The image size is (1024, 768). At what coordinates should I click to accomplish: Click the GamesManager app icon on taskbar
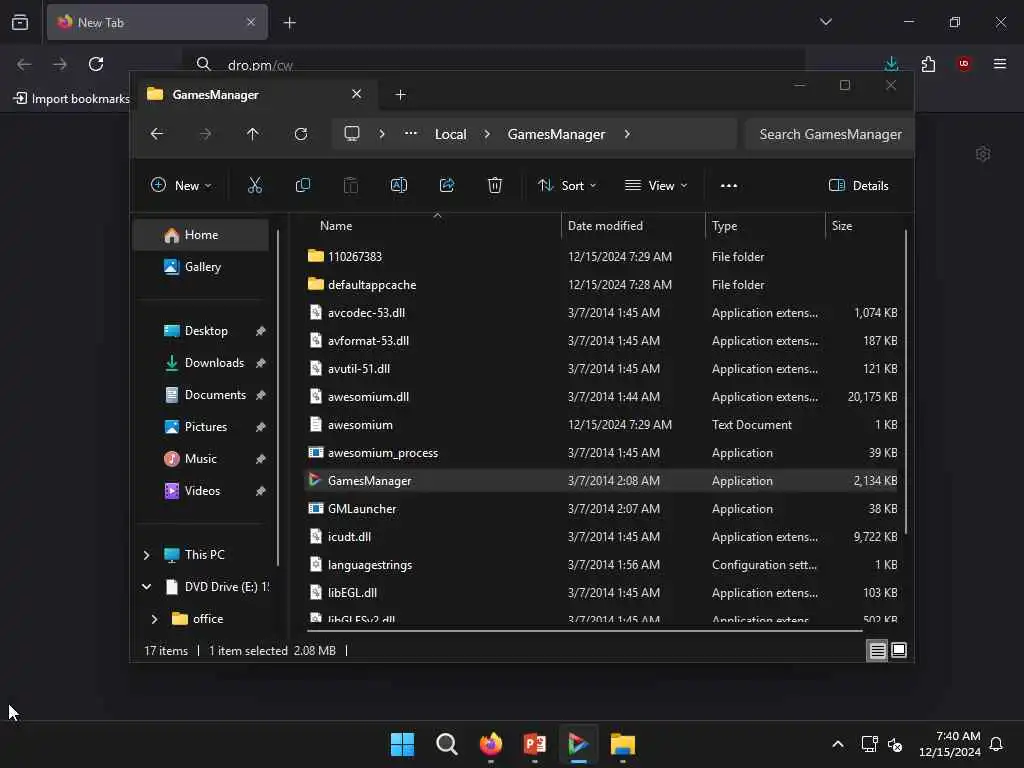[579, 744]
